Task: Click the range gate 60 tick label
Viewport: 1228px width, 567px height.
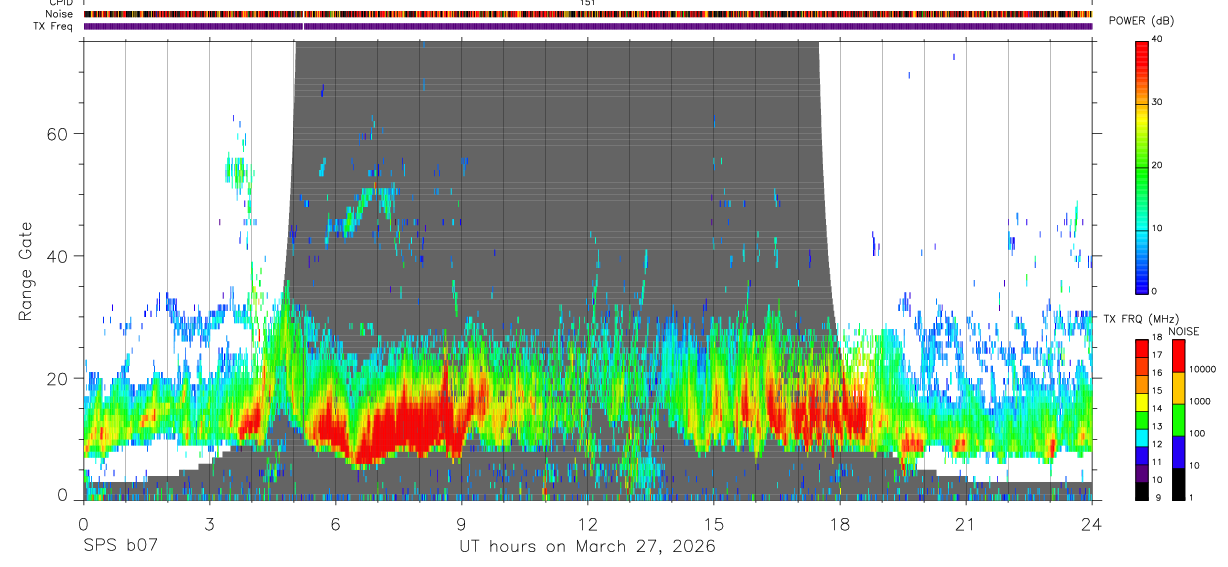Action: click(x=59, y=133)
